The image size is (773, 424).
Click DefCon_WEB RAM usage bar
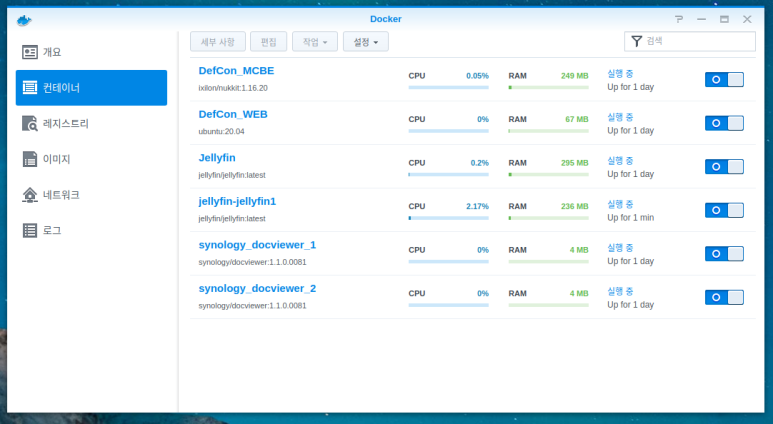click(x=549, y=131)
